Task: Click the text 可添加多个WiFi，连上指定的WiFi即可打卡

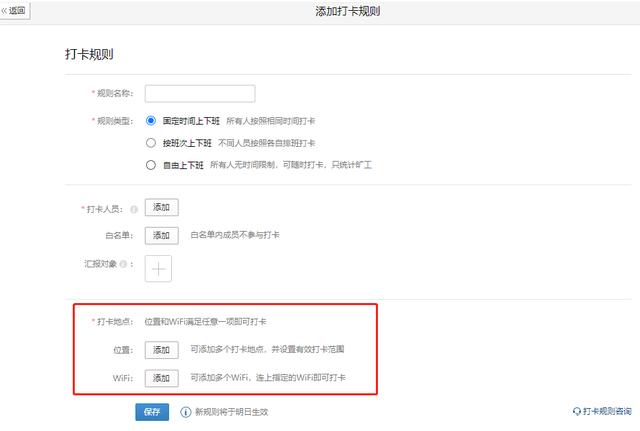Action: (268, 378)
